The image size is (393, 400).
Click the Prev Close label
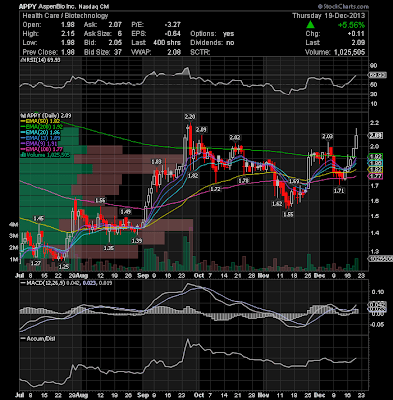[x=40, y=52]
